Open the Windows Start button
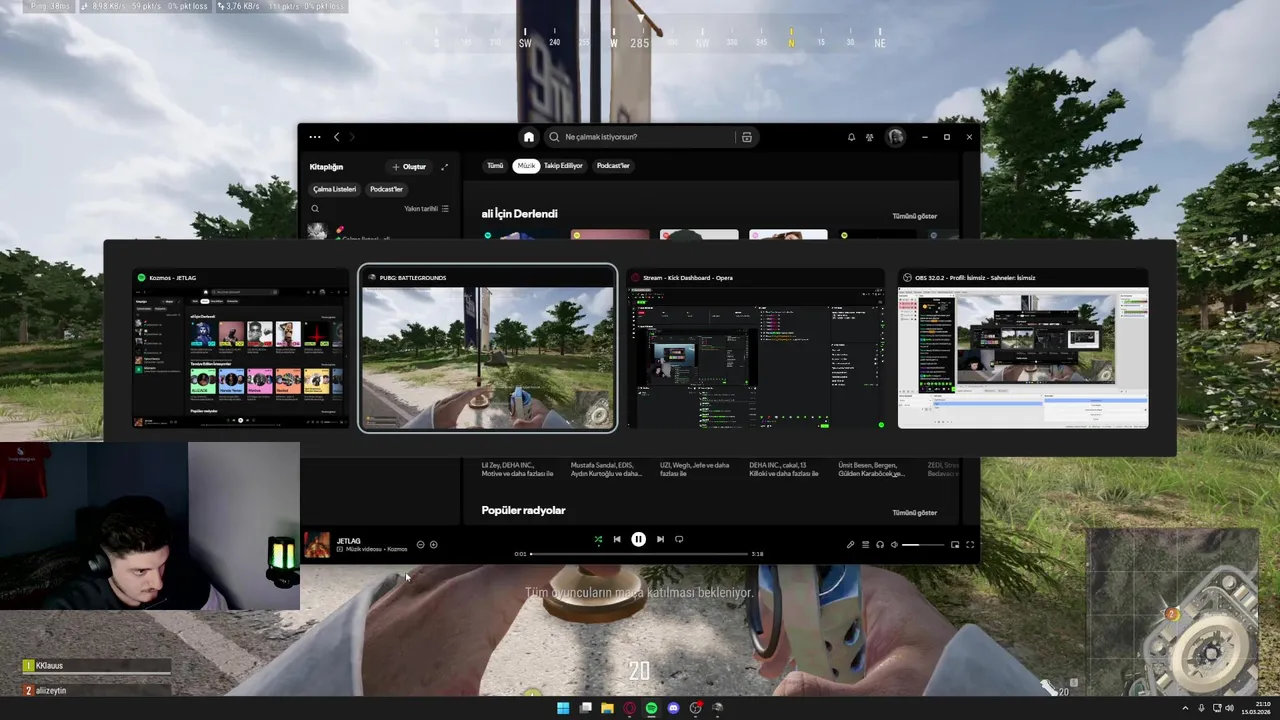Screen dimensions: 1280x720 (563, 708)
